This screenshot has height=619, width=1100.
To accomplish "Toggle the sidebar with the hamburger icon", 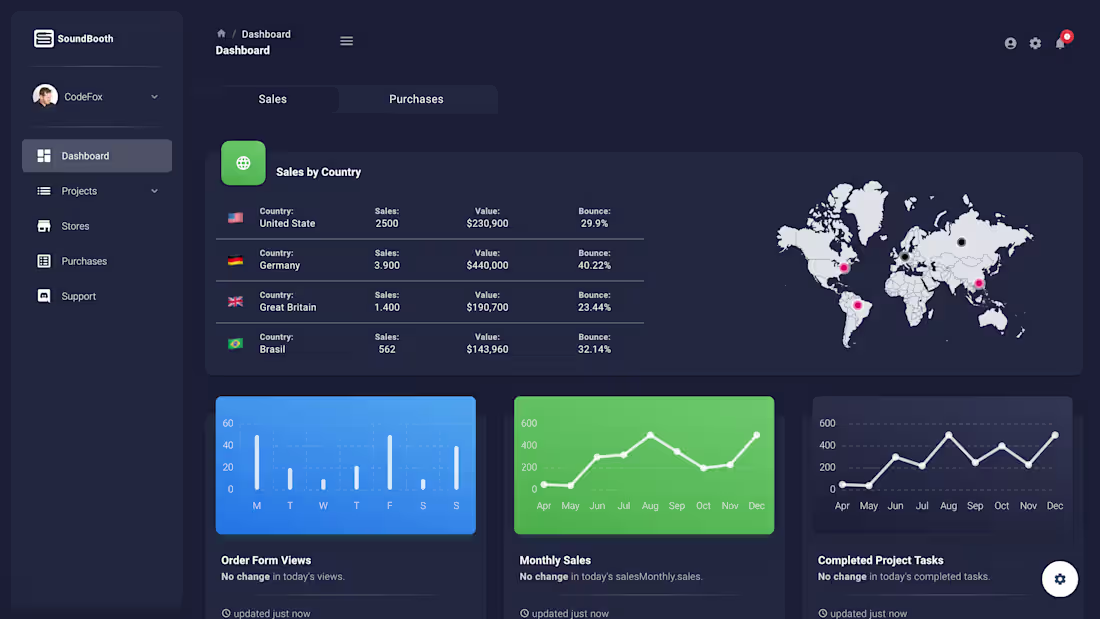I will point(346,41).
